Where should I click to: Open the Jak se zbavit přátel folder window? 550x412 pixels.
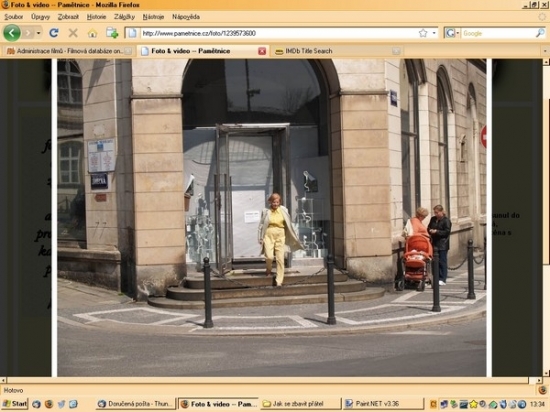[x=301, y=404]
